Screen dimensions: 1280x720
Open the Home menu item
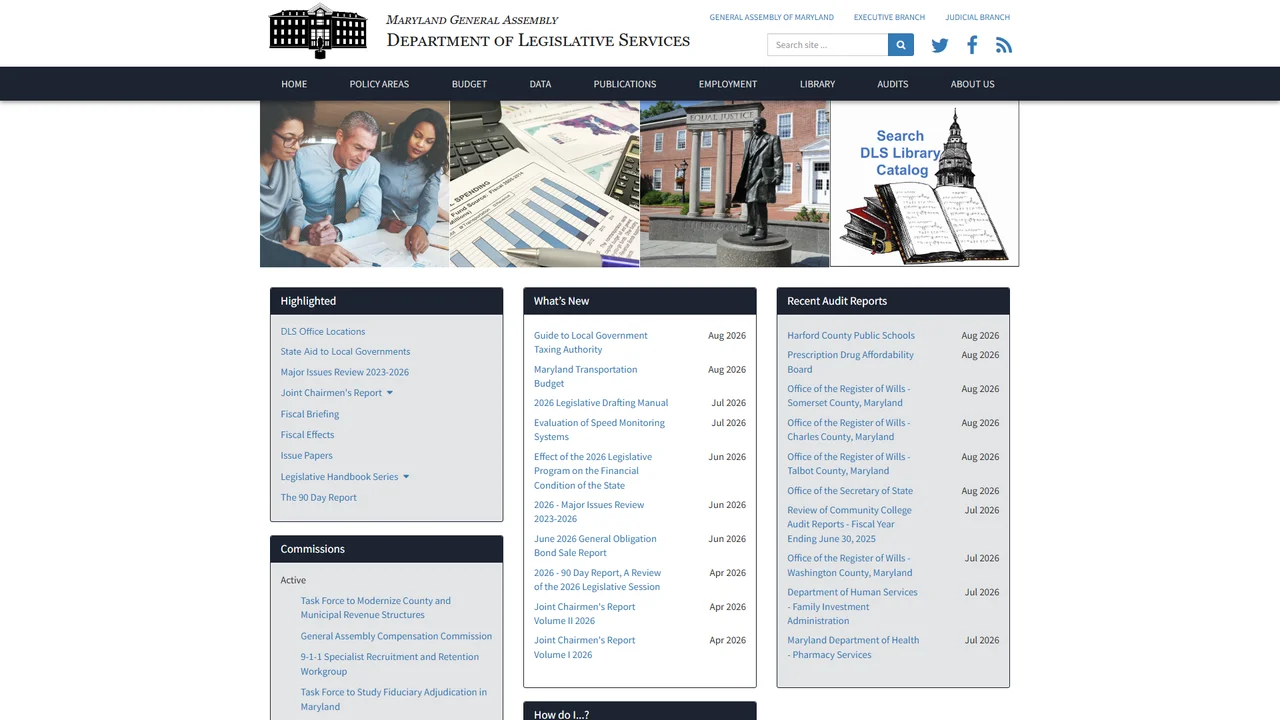(x=294, y=84)
